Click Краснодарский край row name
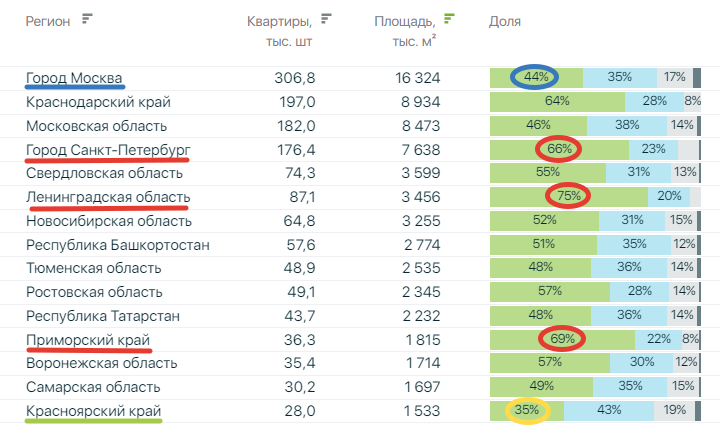 point(98,102)
